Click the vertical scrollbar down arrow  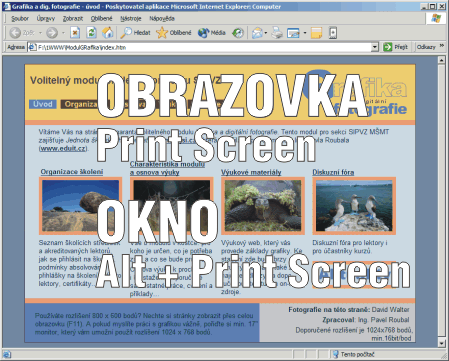click(441, 343)
